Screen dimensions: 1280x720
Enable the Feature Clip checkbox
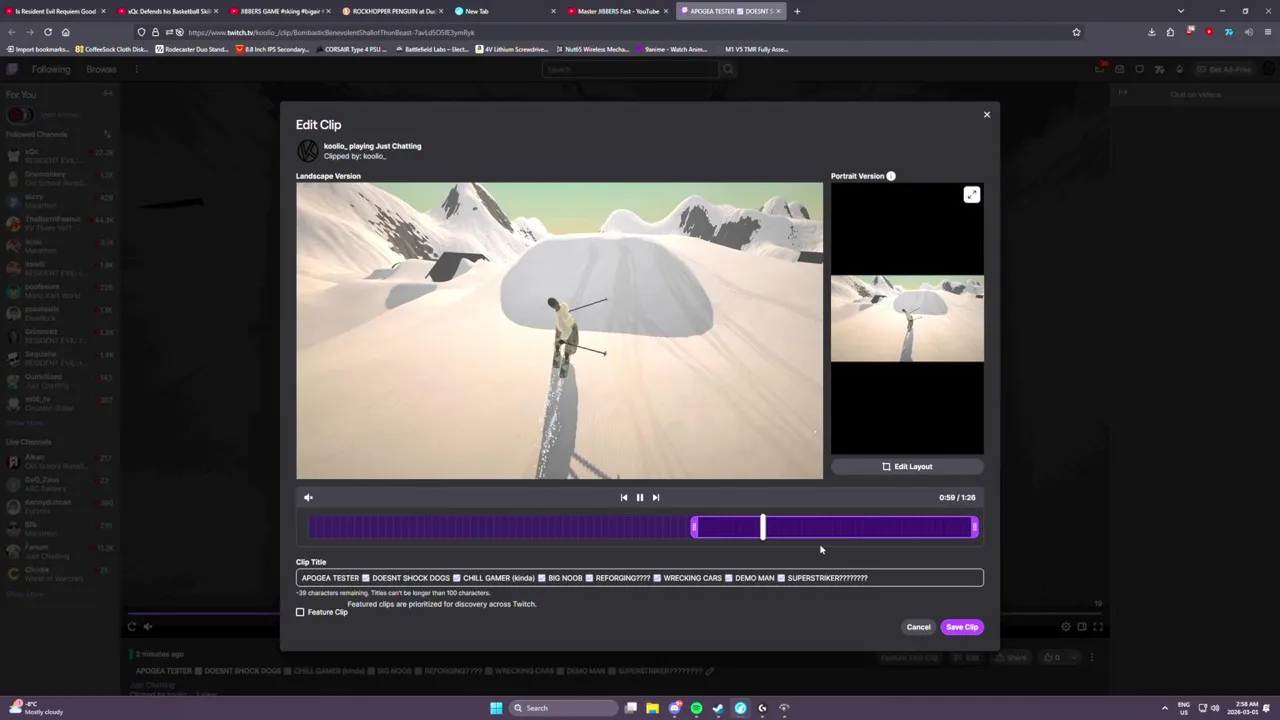300,612
